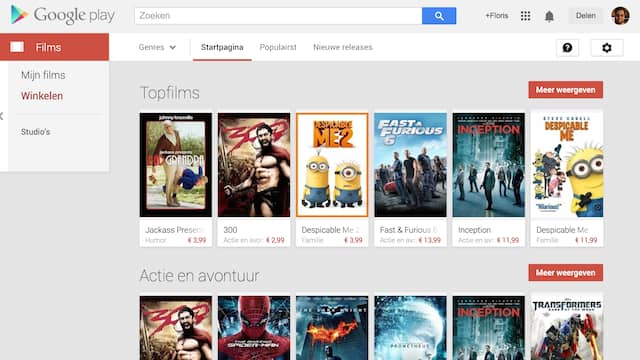Click the blue search magnifier button

click(x=439, y=16)
